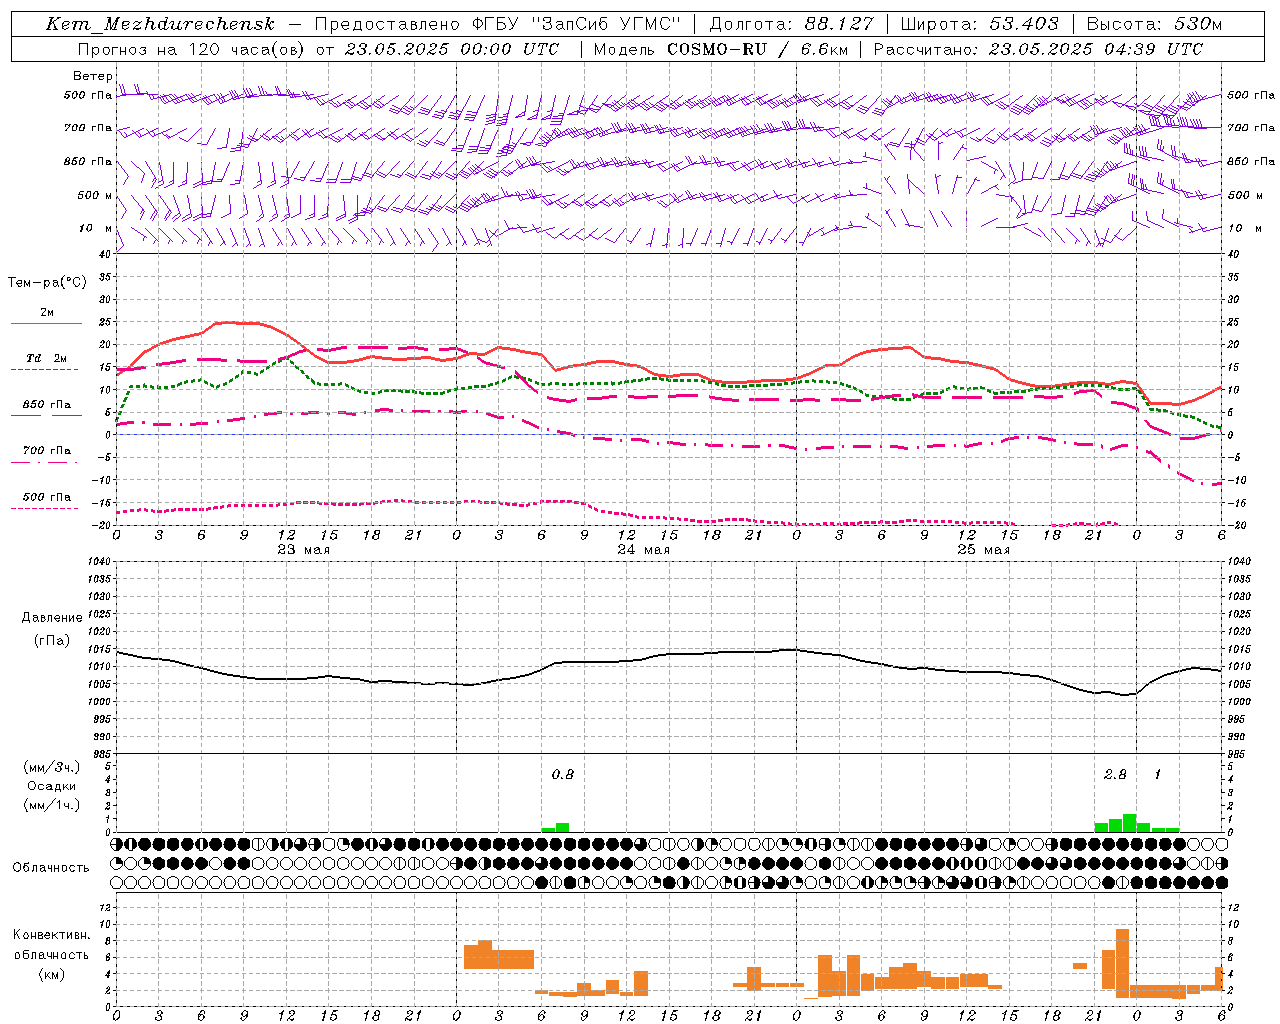The image size is (1280, 1024).
Task: Click '500 гПа' temperature legend entry
Action: (47, 497)
